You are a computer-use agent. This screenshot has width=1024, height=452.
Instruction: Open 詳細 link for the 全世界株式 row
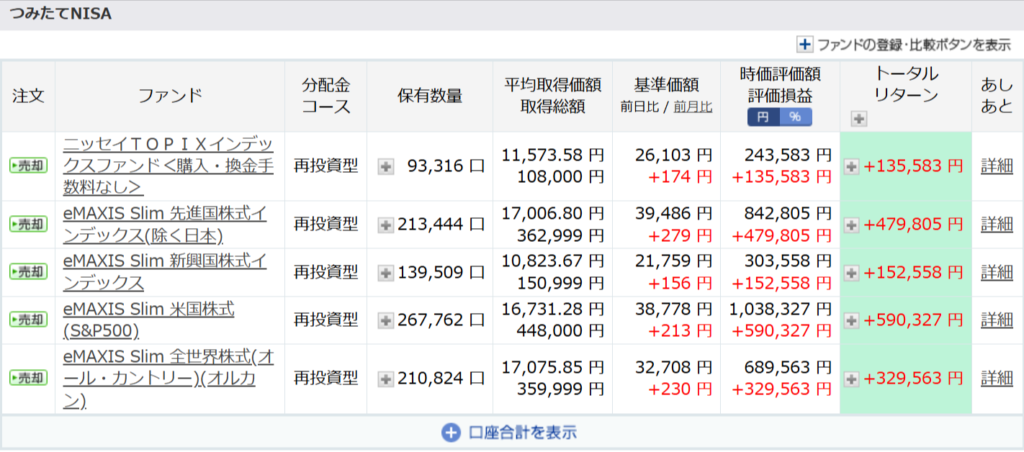coord(996,378)
